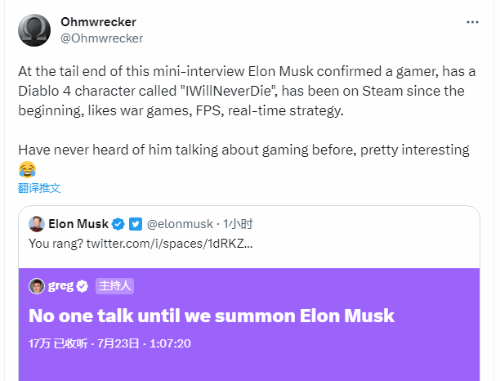Open the three-dot more options menu

pyautogui.click(x=472, y=22)
